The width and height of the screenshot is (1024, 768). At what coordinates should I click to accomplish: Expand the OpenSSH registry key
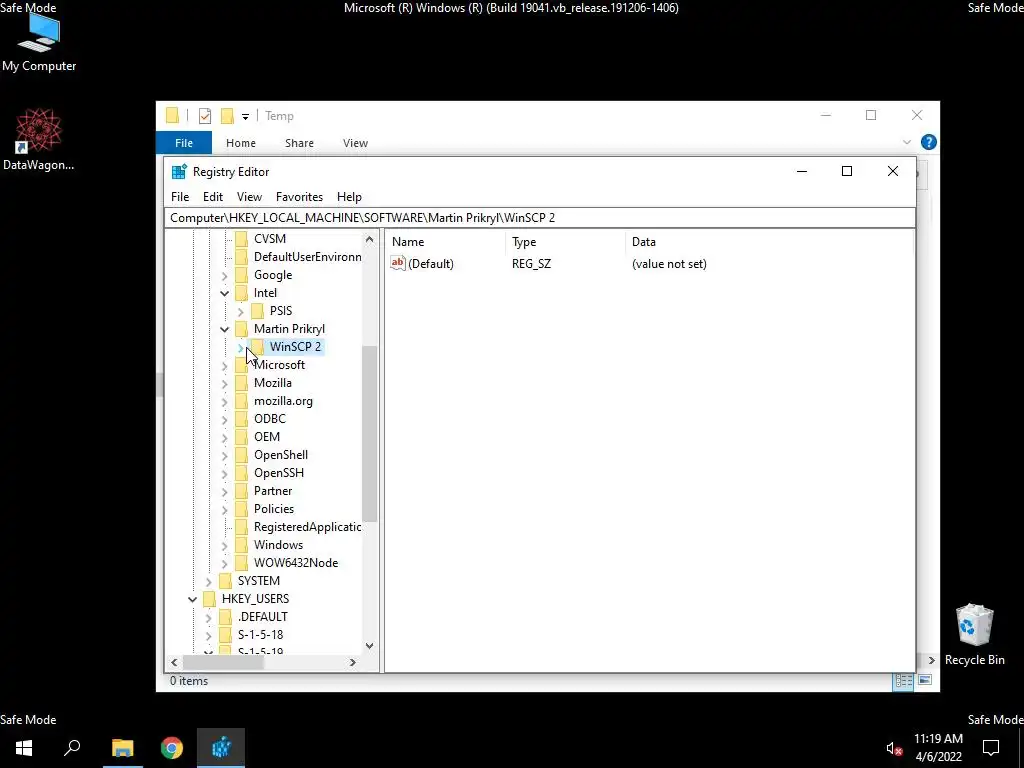tap(225, 473)
